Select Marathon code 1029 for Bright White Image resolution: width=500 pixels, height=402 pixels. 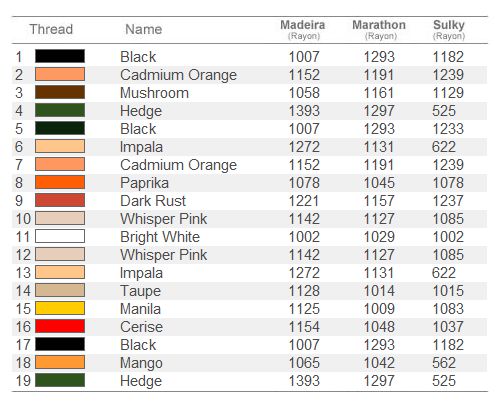click(379, 237)
